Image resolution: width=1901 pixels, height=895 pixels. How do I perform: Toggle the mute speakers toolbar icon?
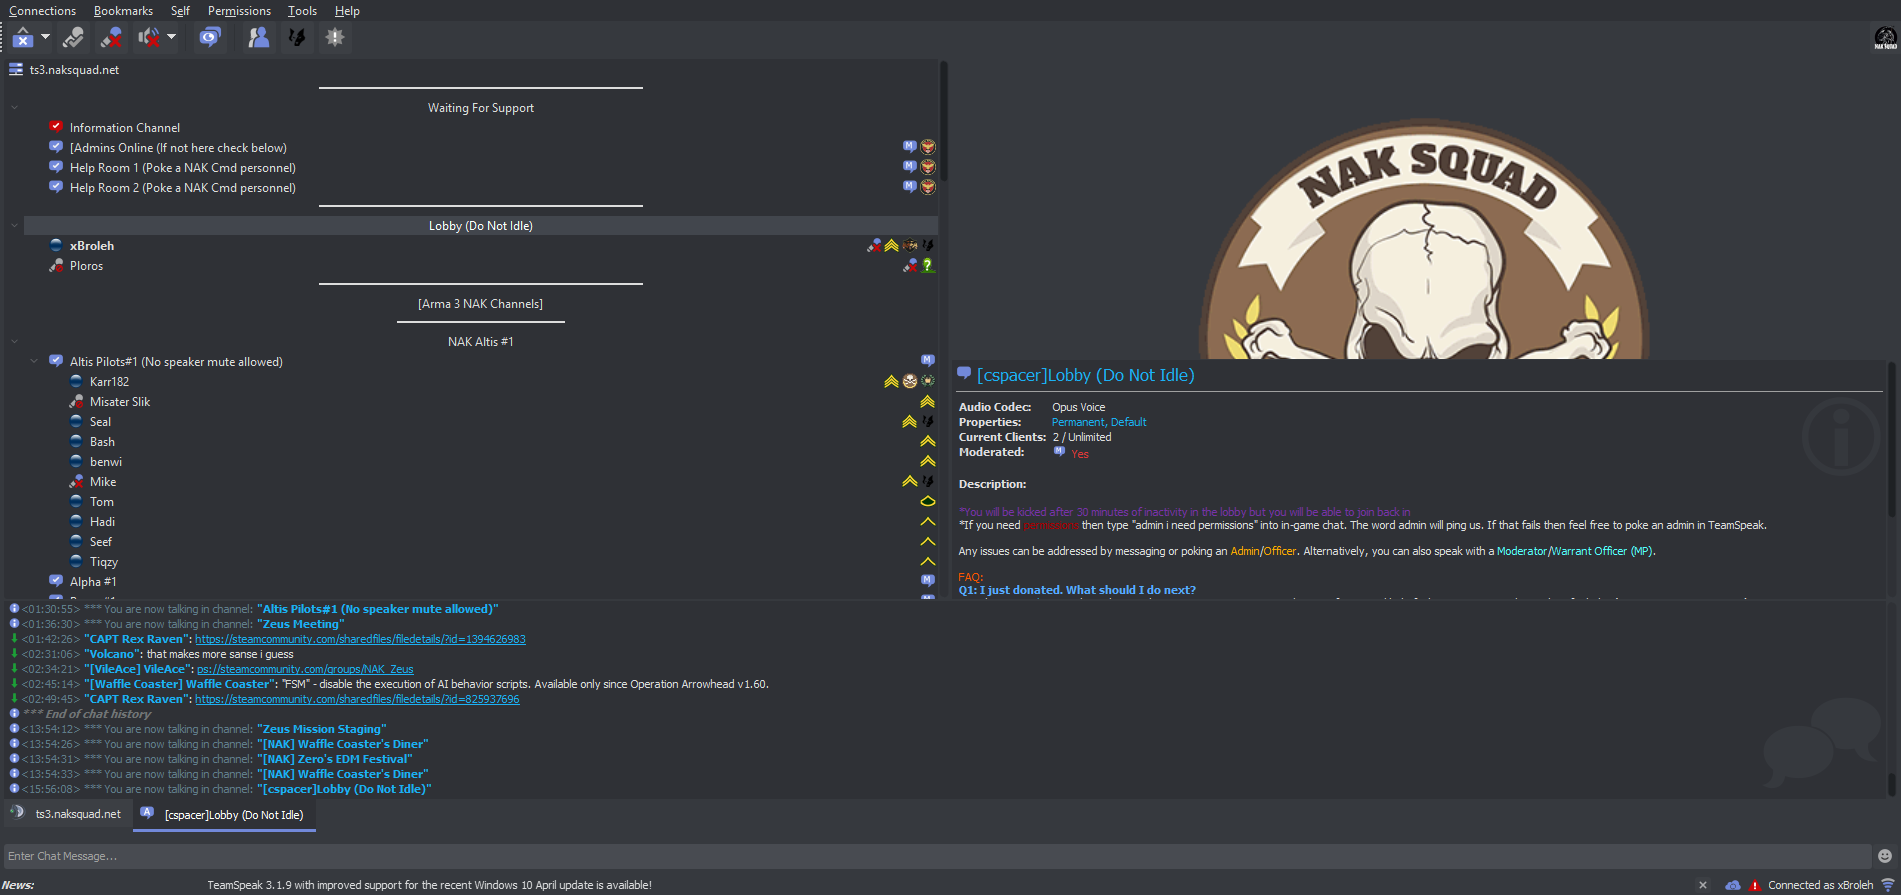149,38
